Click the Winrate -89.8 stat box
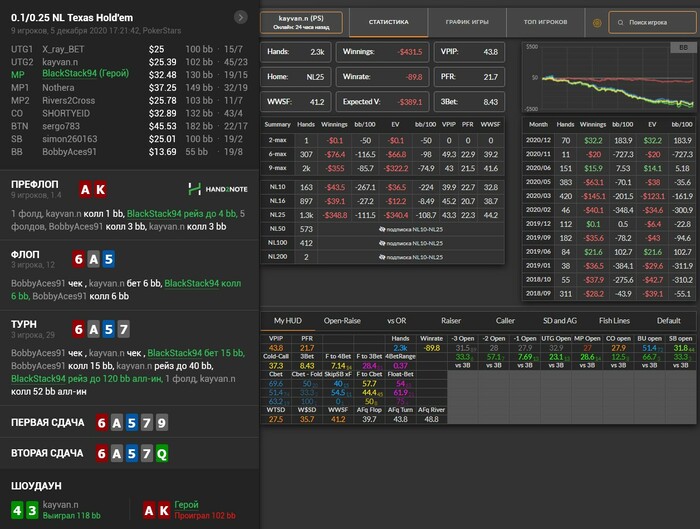The height and width of the screenshot is (529, 700). click(382, 77)
